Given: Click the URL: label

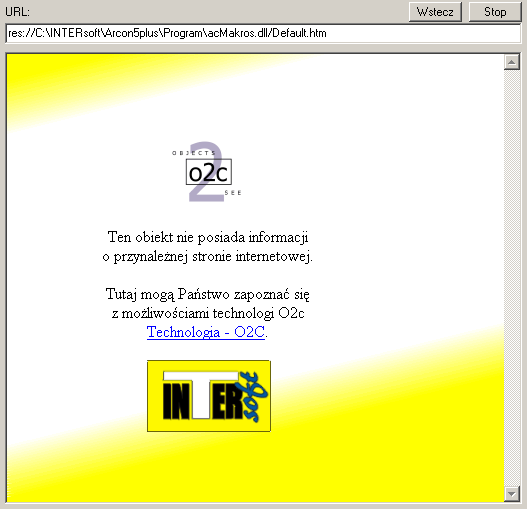Looking at the screenshot, I should pyautogui.click(x=17, y=12).
